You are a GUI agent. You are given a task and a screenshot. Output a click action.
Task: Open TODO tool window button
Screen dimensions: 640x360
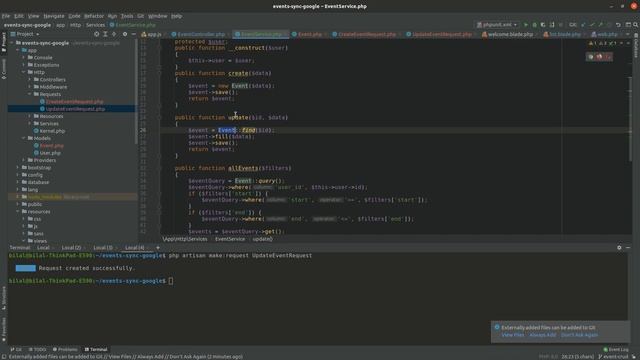37,349
